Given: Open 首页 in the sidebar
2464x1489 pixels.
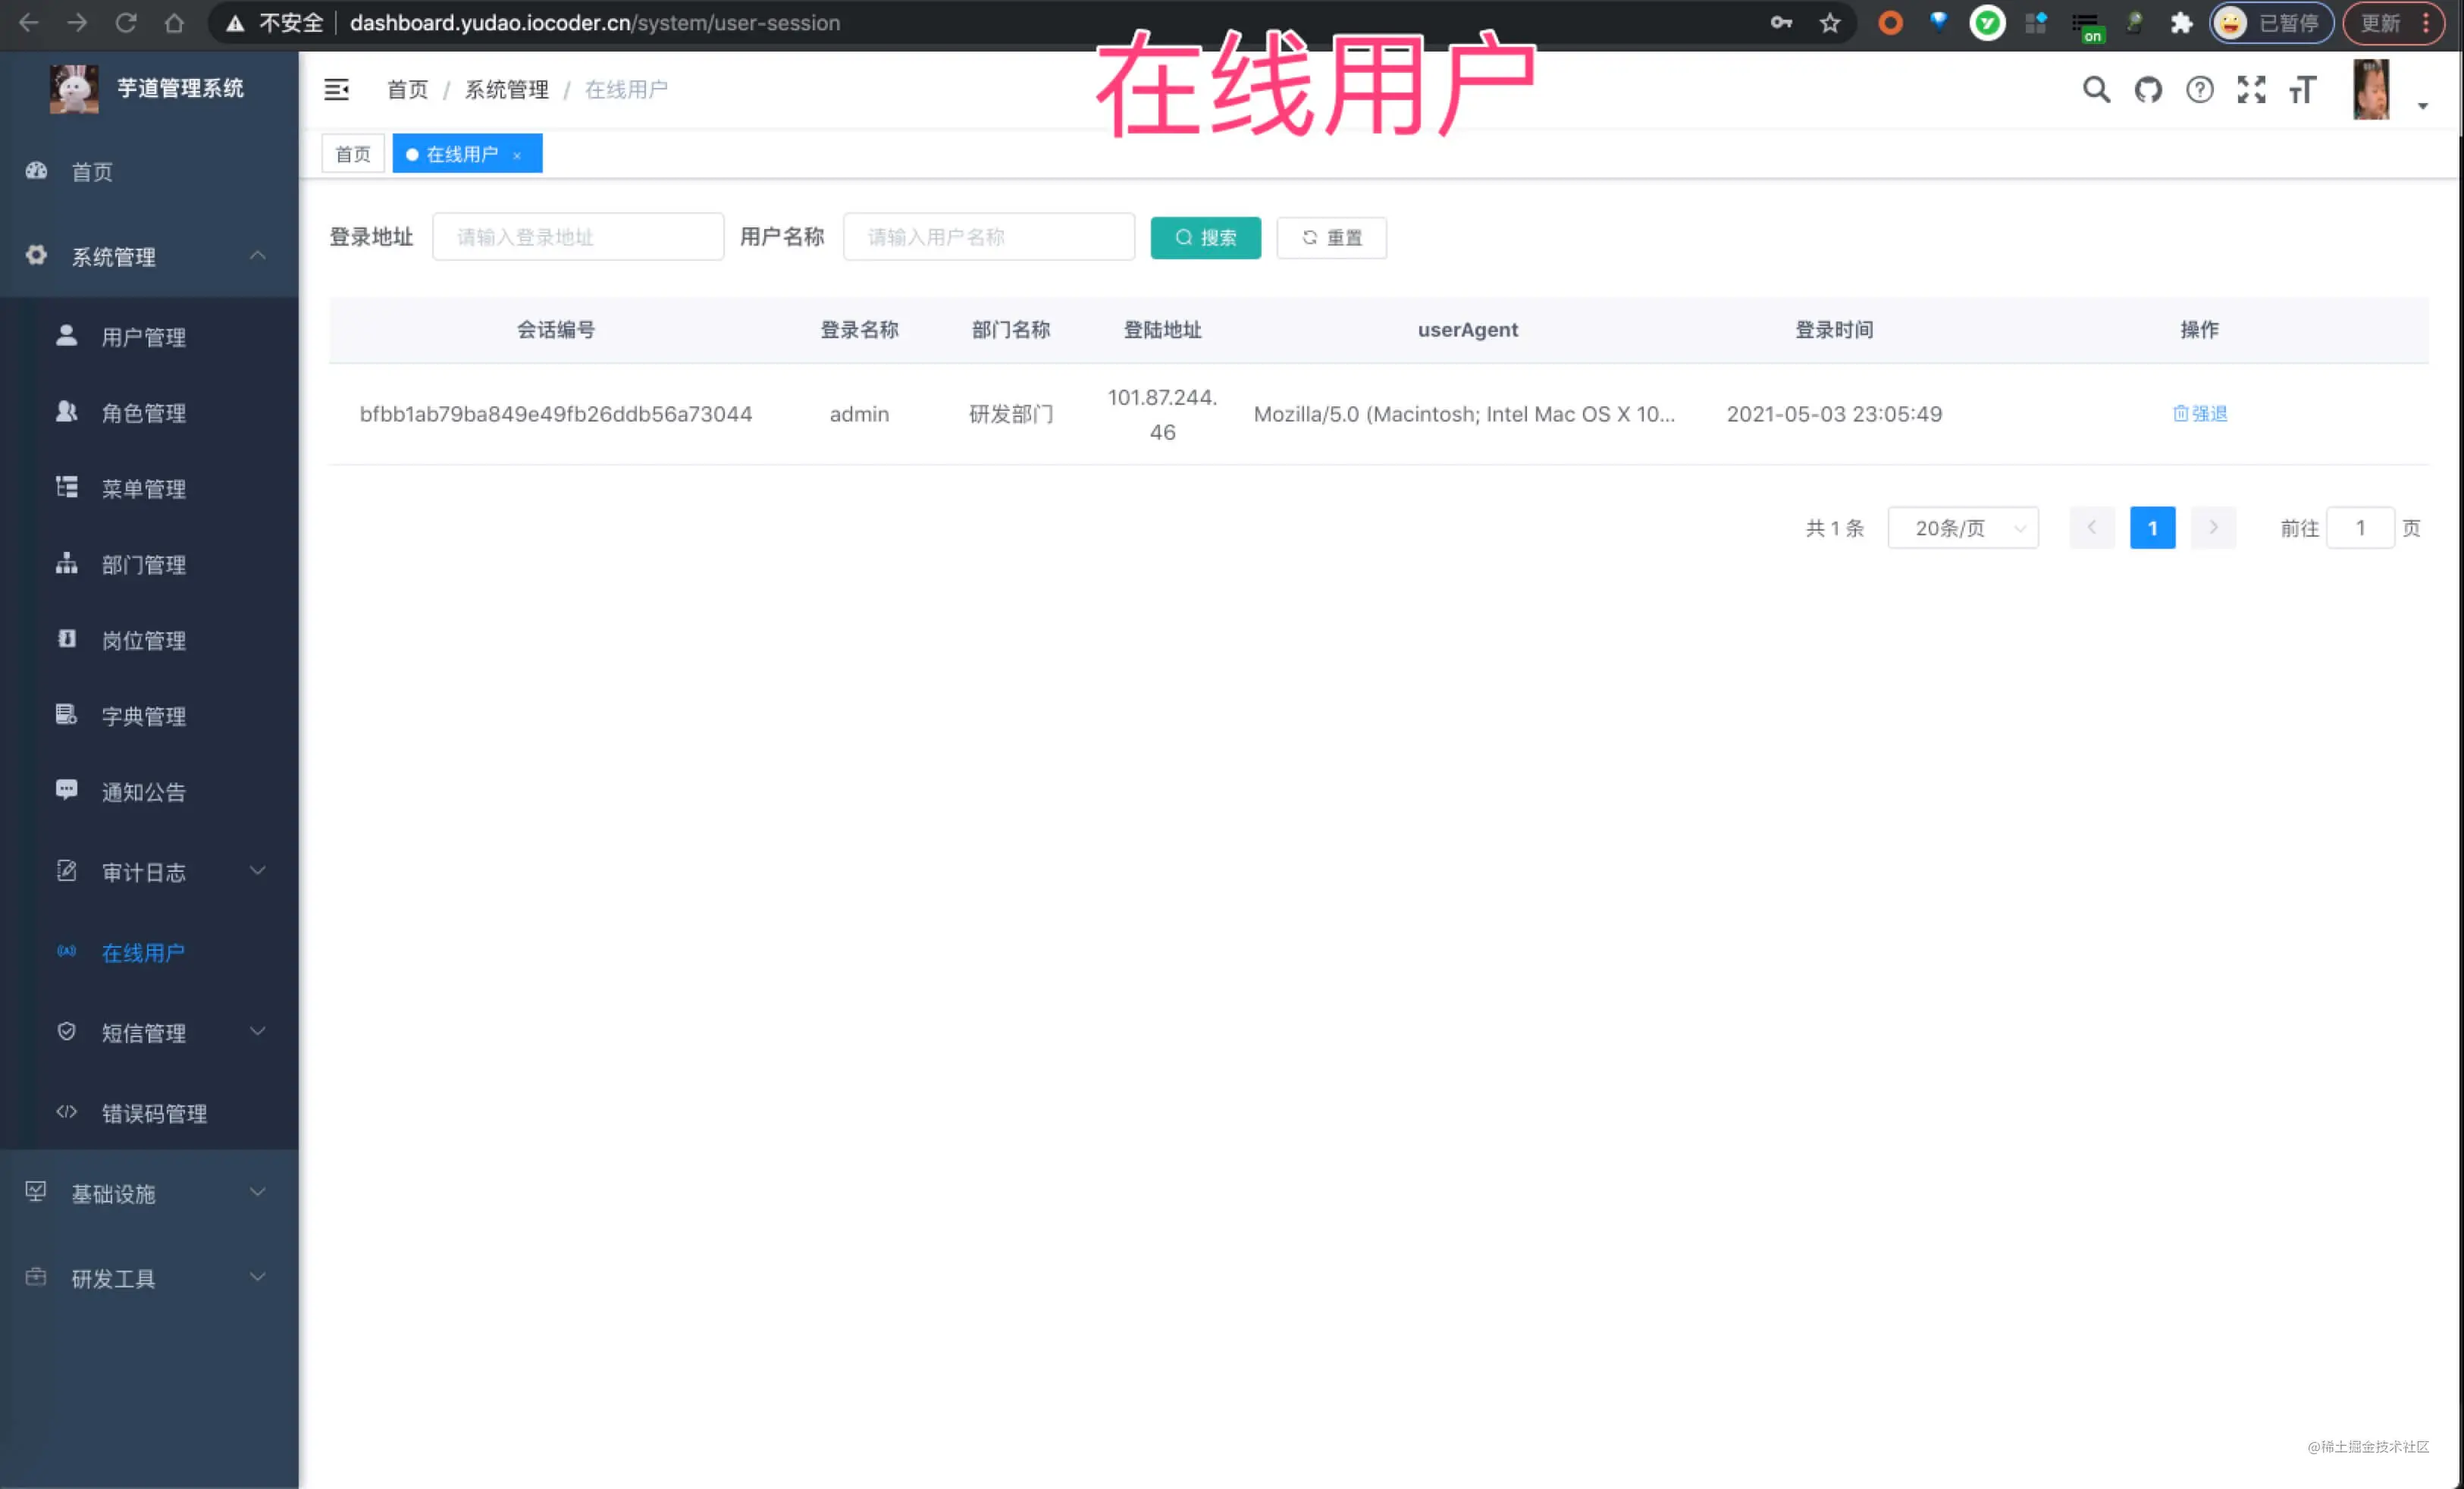Looking at the screenshot, I should tap(149, 172).
